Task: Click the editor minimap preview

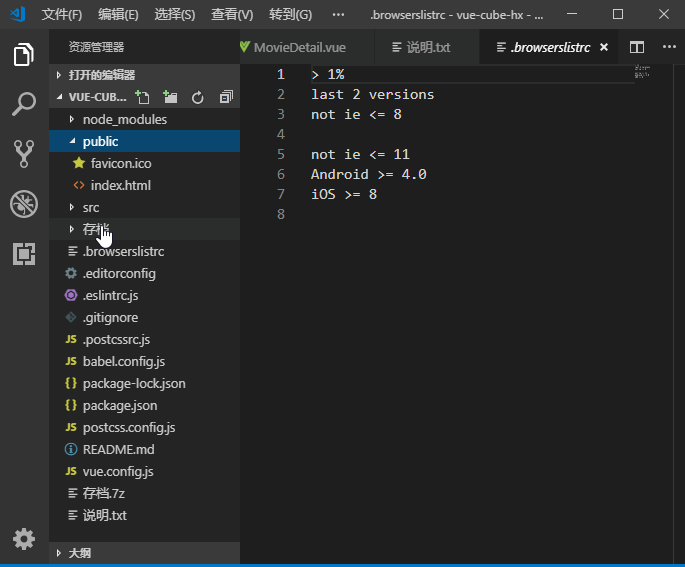Action: [x=642, y=72]
